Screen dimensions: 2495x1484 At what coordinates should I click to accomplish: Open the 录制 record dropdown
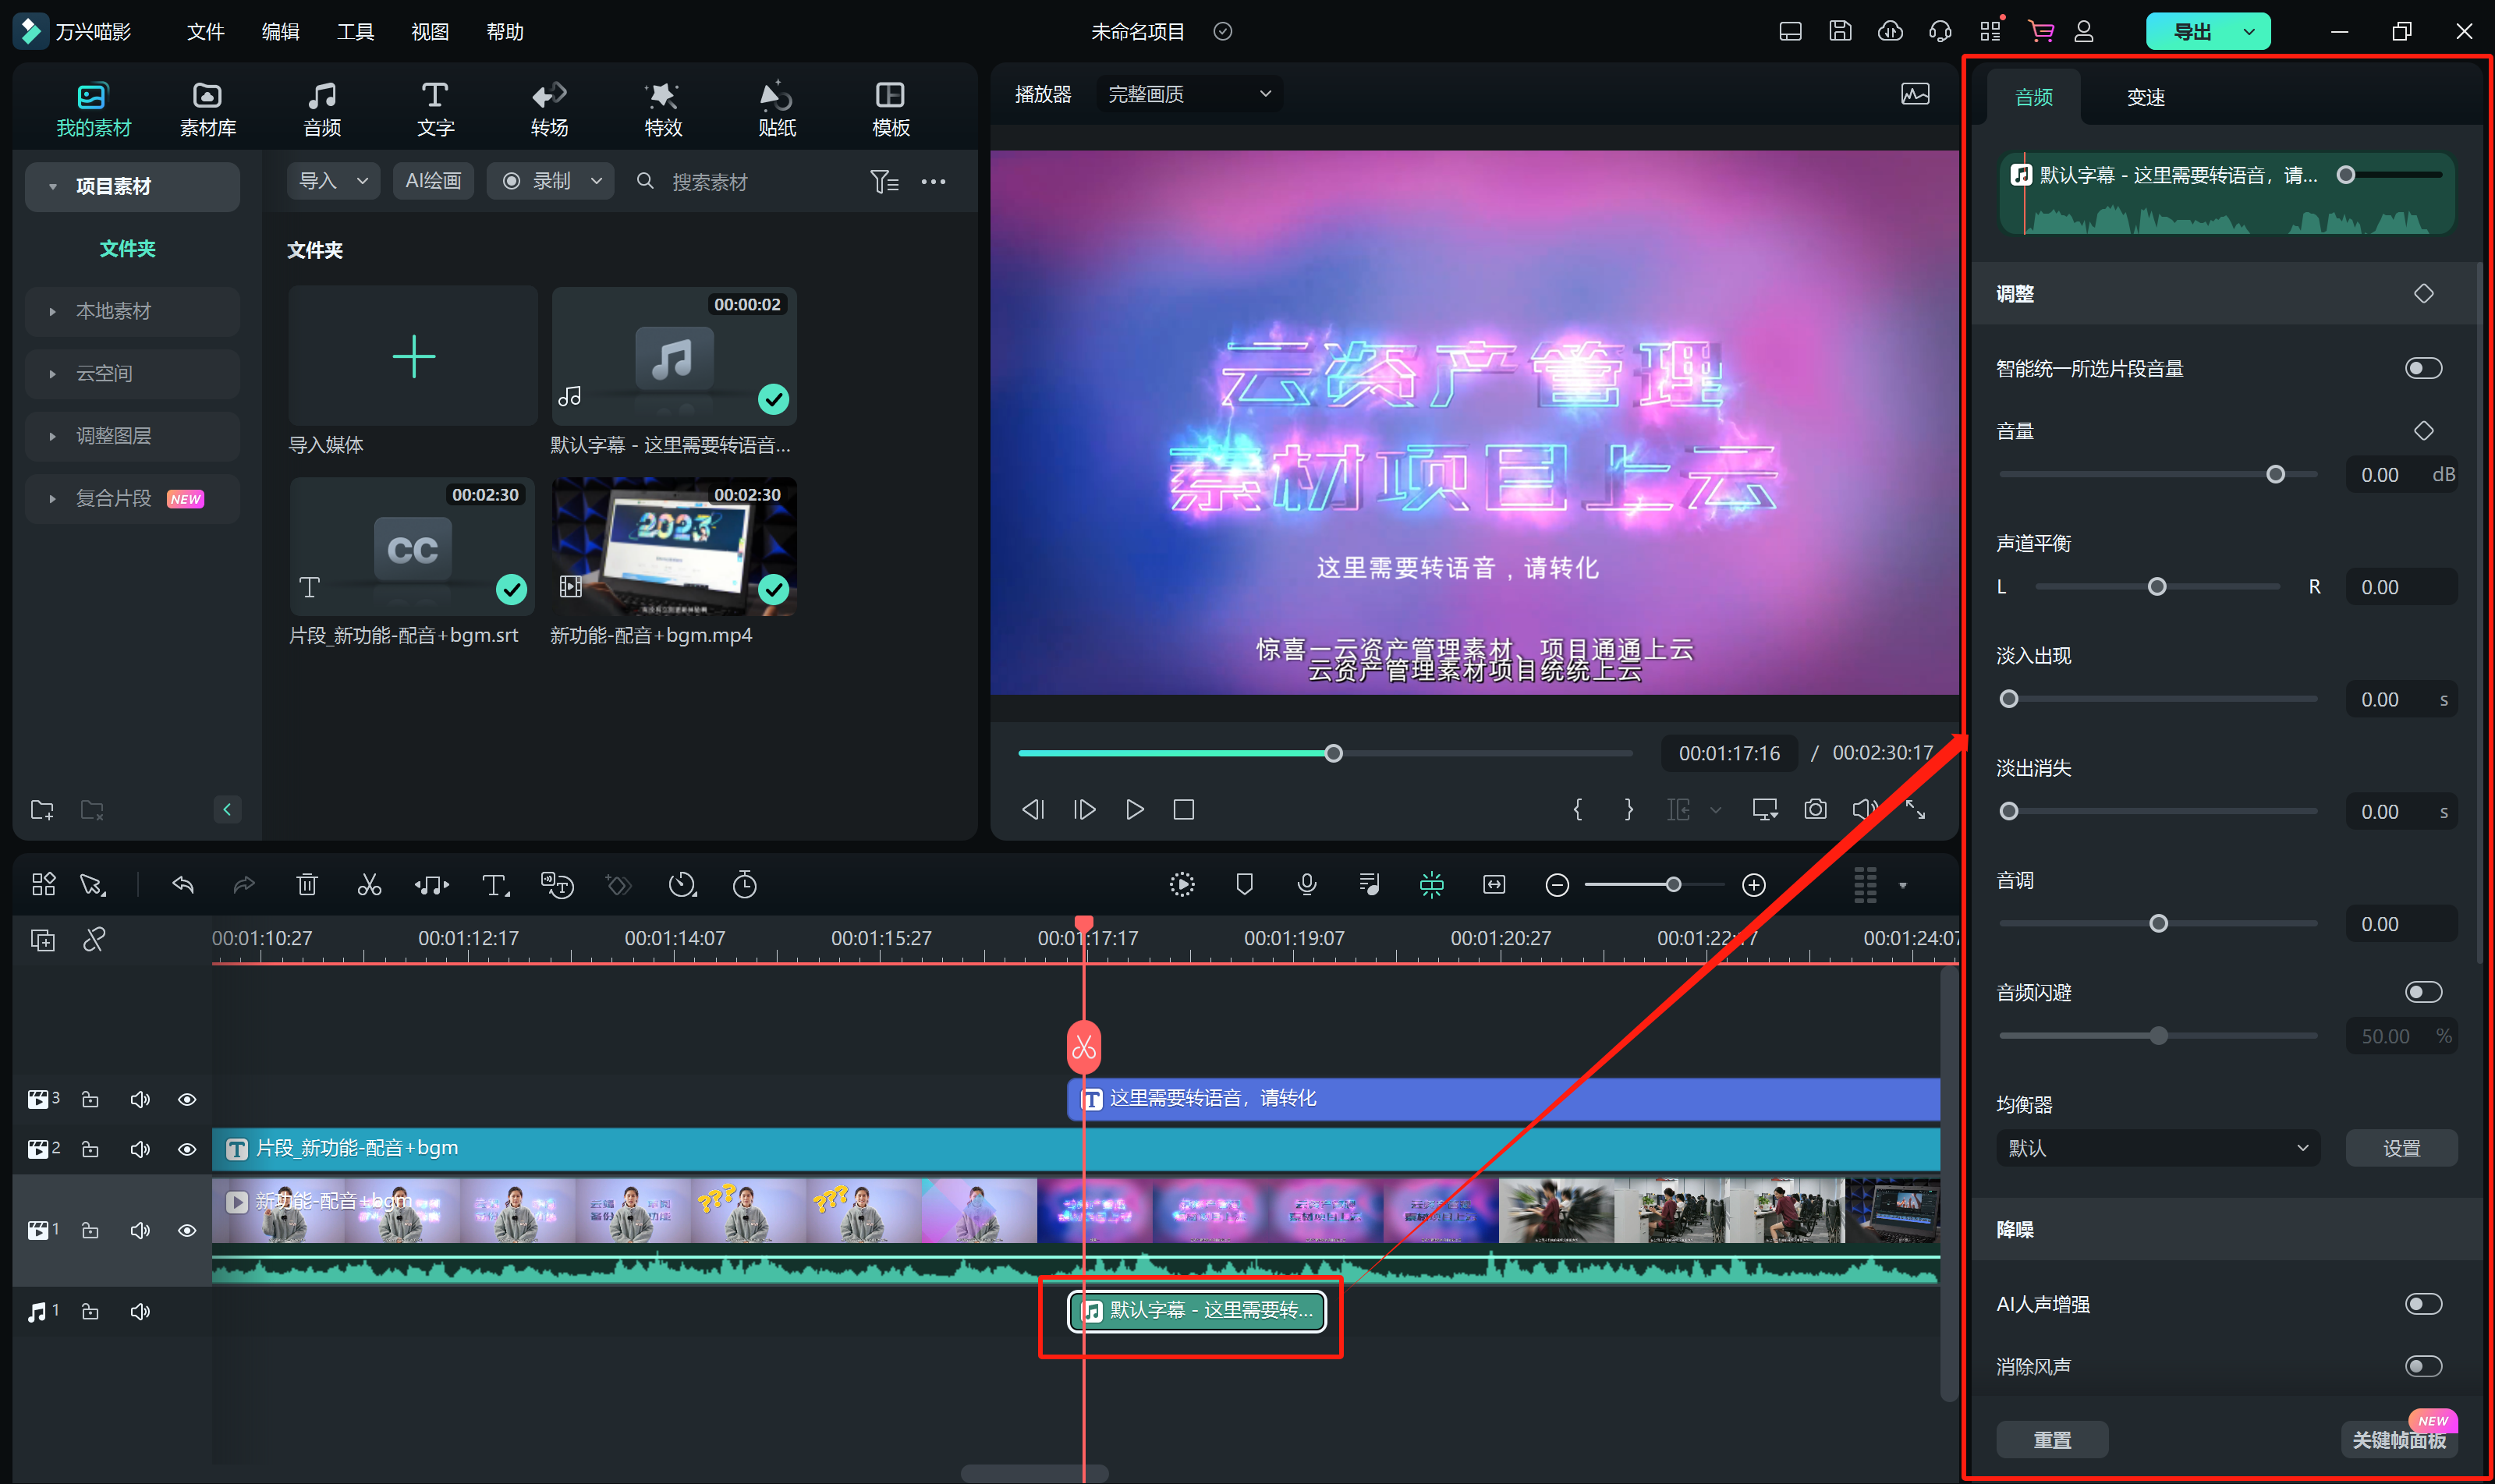click(x=550, y=181)
